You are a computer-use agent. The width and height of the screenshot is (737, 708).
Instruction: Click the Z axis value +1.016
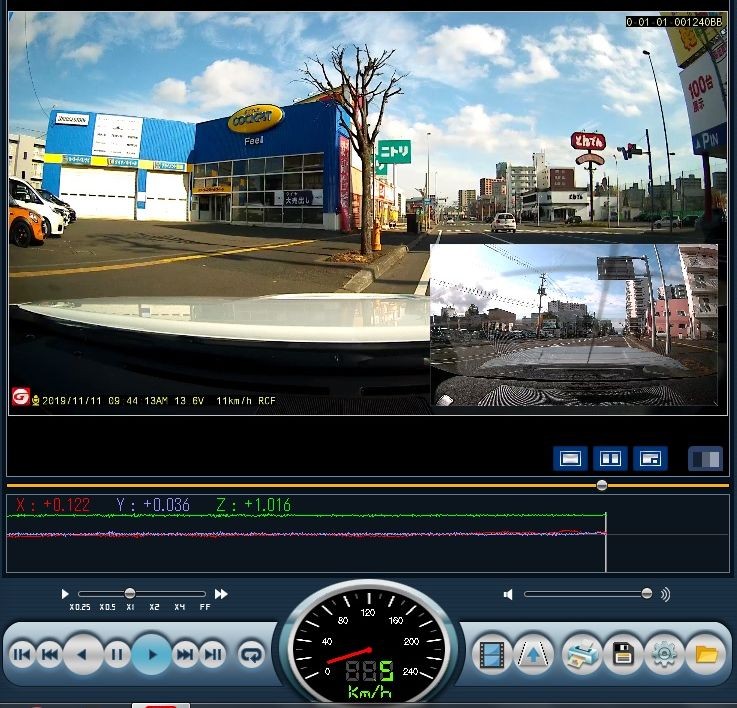pos(267,505)
